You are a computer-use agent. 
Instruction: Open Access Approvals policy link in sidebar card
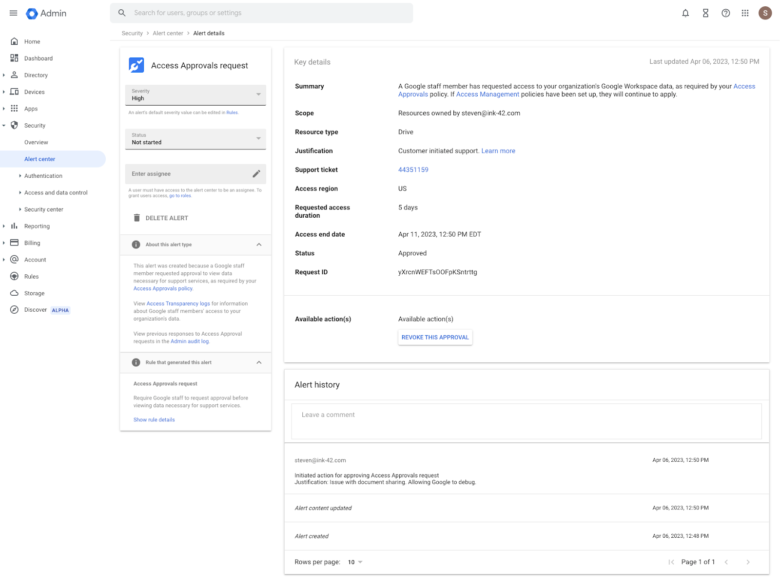(x=163, y=289)
